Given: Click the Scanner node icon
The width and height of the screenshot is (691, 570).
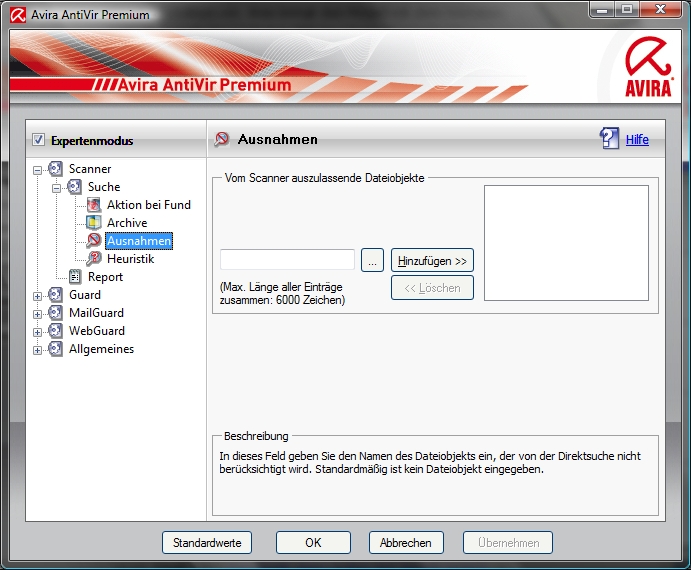Looking at the screenshot, I should point(55,169).
